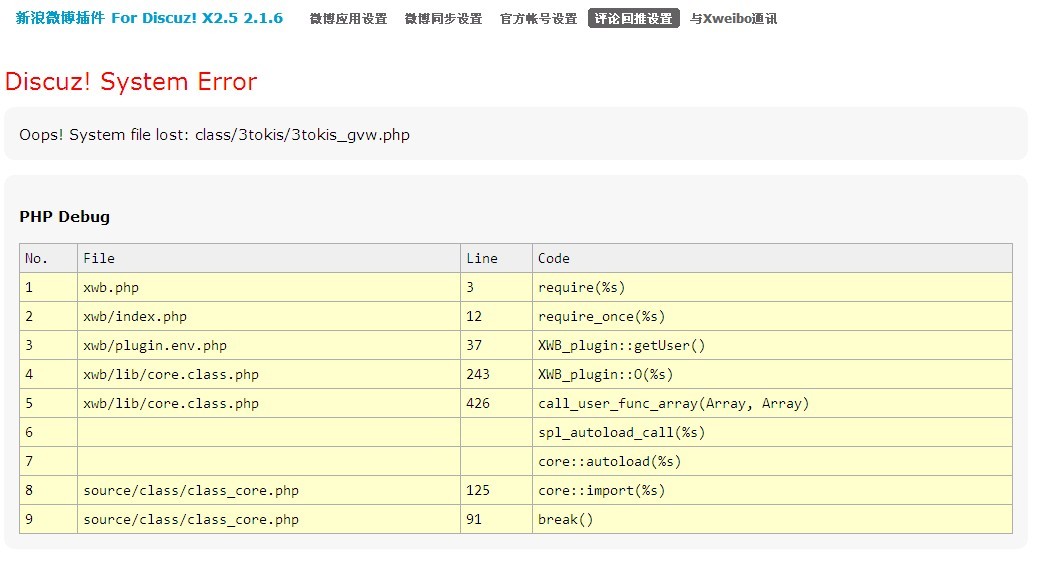1056x563 pixels.
Task: Click the 'Line' column header
Action: (x=496, y=259)
